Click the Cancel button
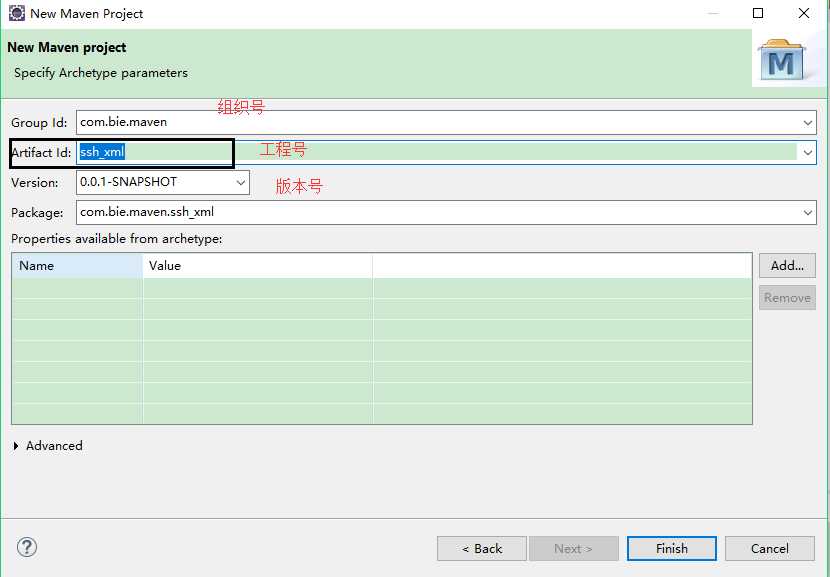 770,548
